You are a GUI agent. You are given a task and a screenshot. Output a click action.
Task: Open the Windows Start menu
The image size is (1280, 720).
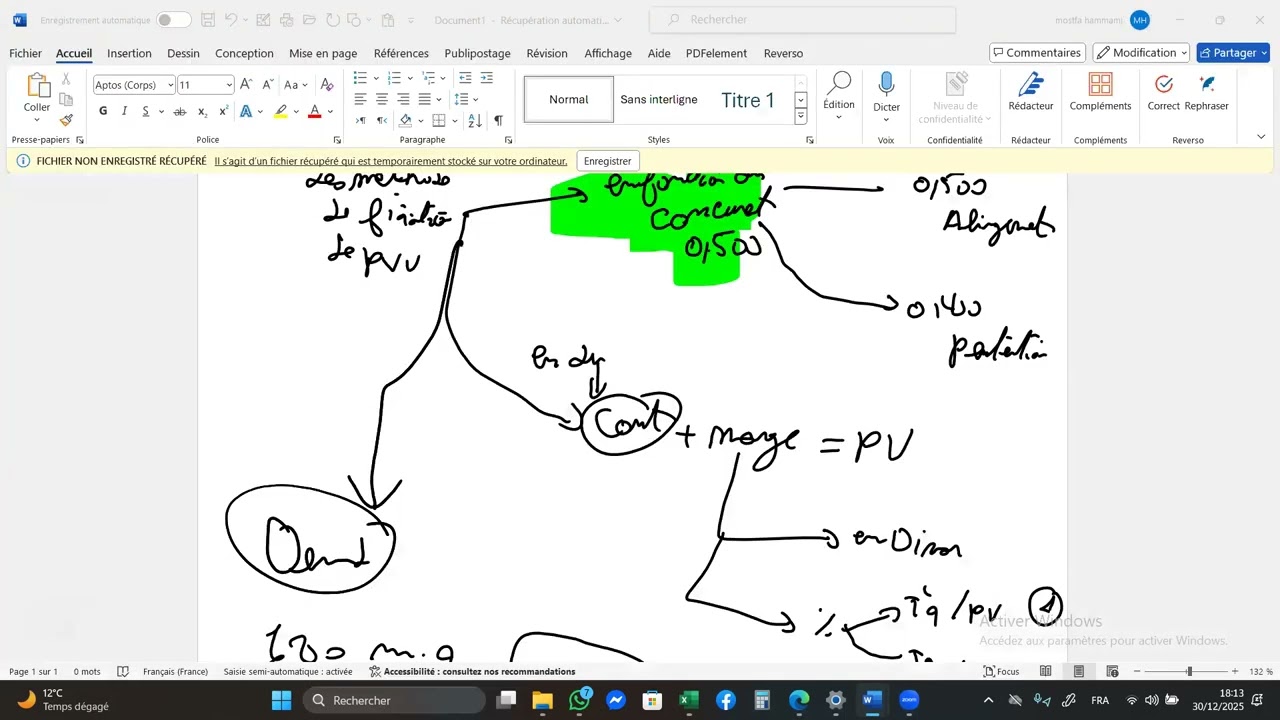(x=281, y=700)
